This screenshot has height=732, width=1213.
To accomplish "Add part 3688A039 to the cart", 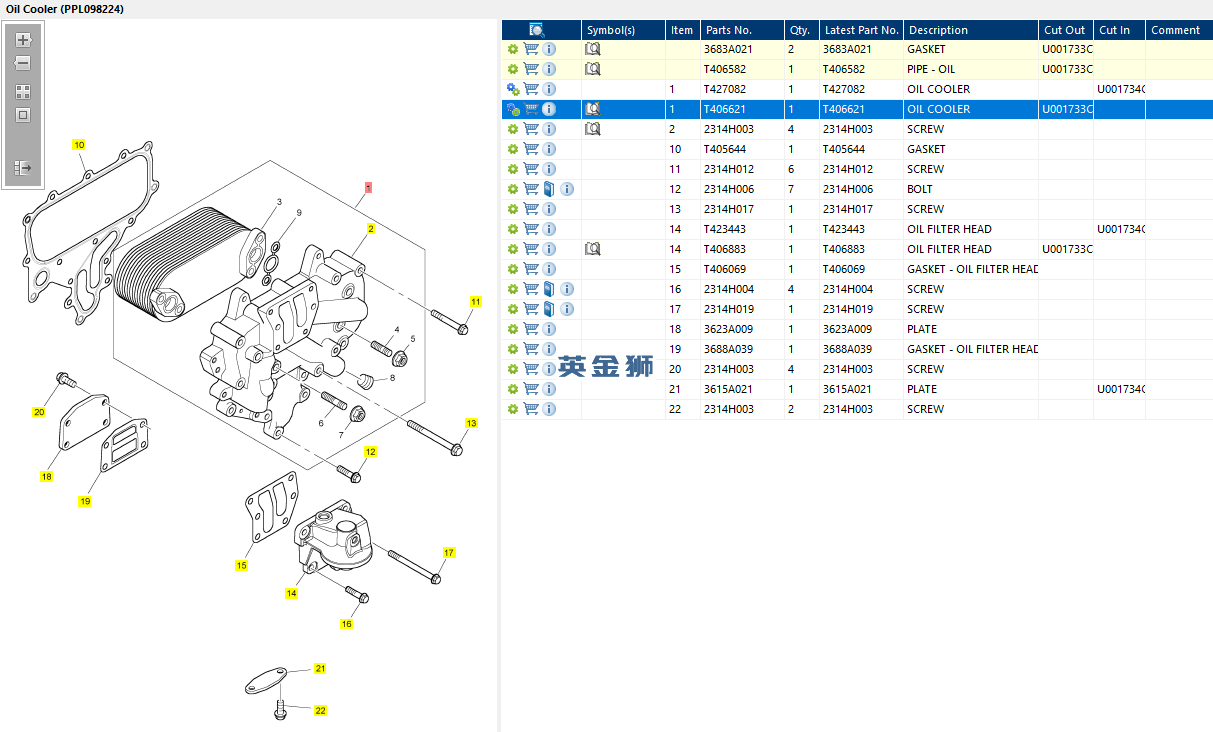I will (x=531, y=349).
